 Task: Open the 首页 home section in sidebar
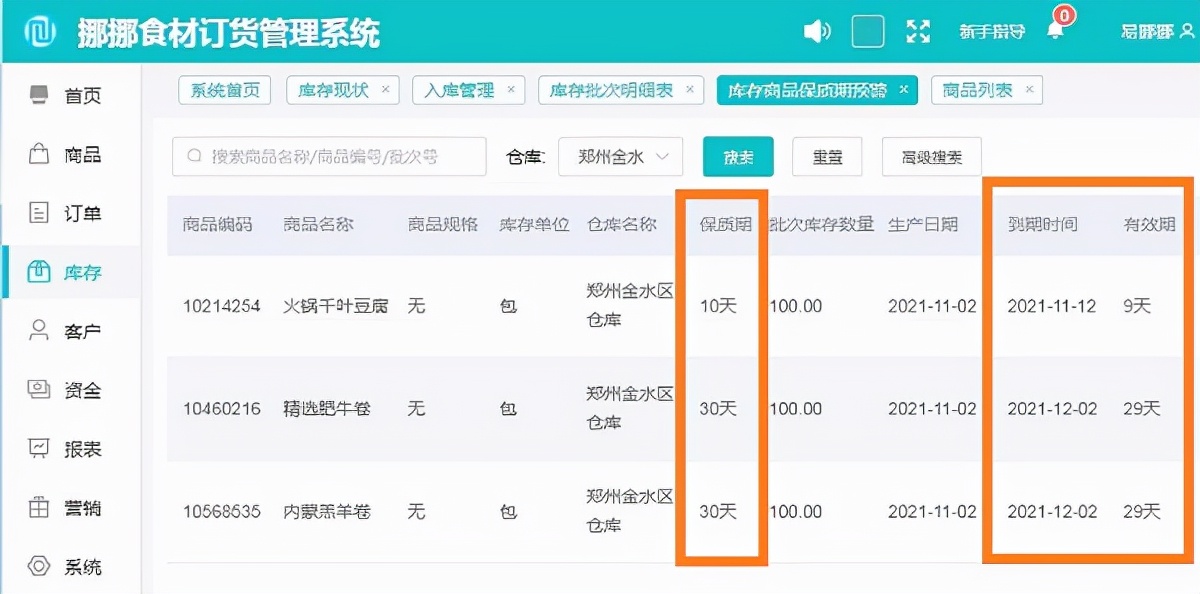tap(60, 95)
